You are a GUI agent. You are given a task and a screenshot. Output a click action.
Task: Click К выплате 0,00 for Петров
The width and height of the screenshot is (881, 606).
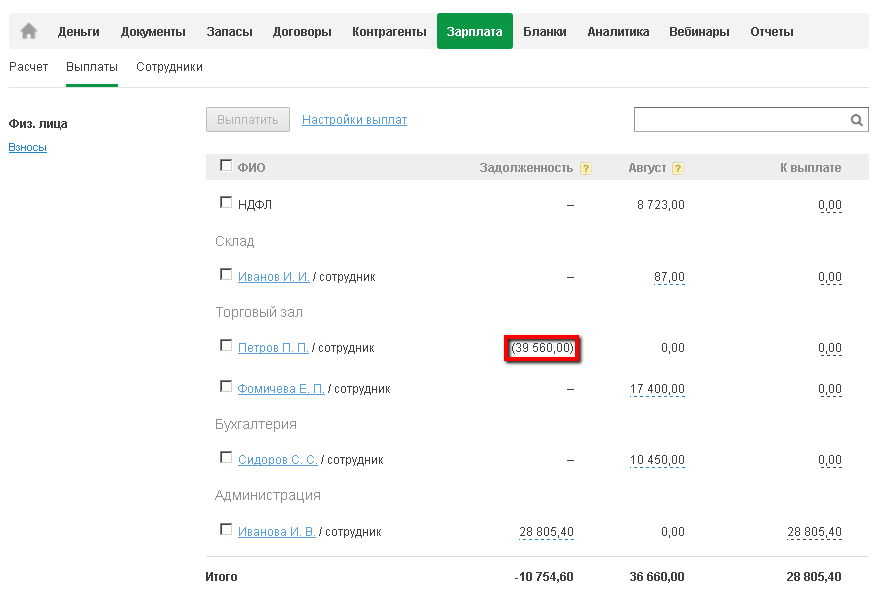pos(830,348)
